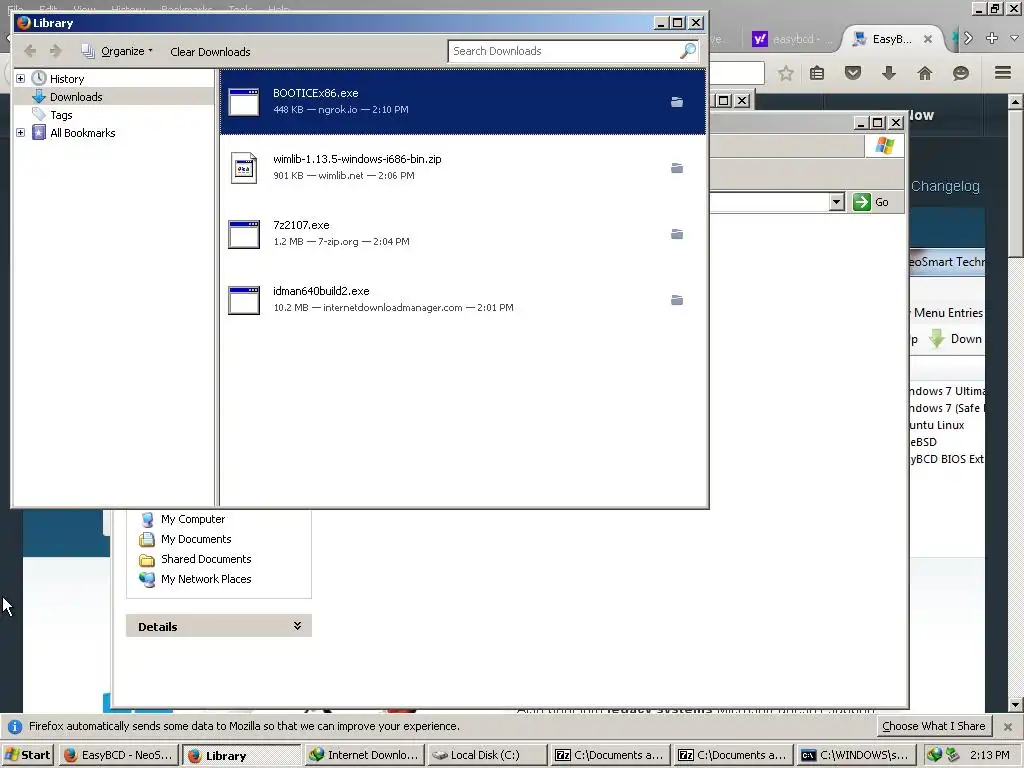
Task: Open containing folder for wimlib-1.13.5 zip
Action: tap(677, 168)
